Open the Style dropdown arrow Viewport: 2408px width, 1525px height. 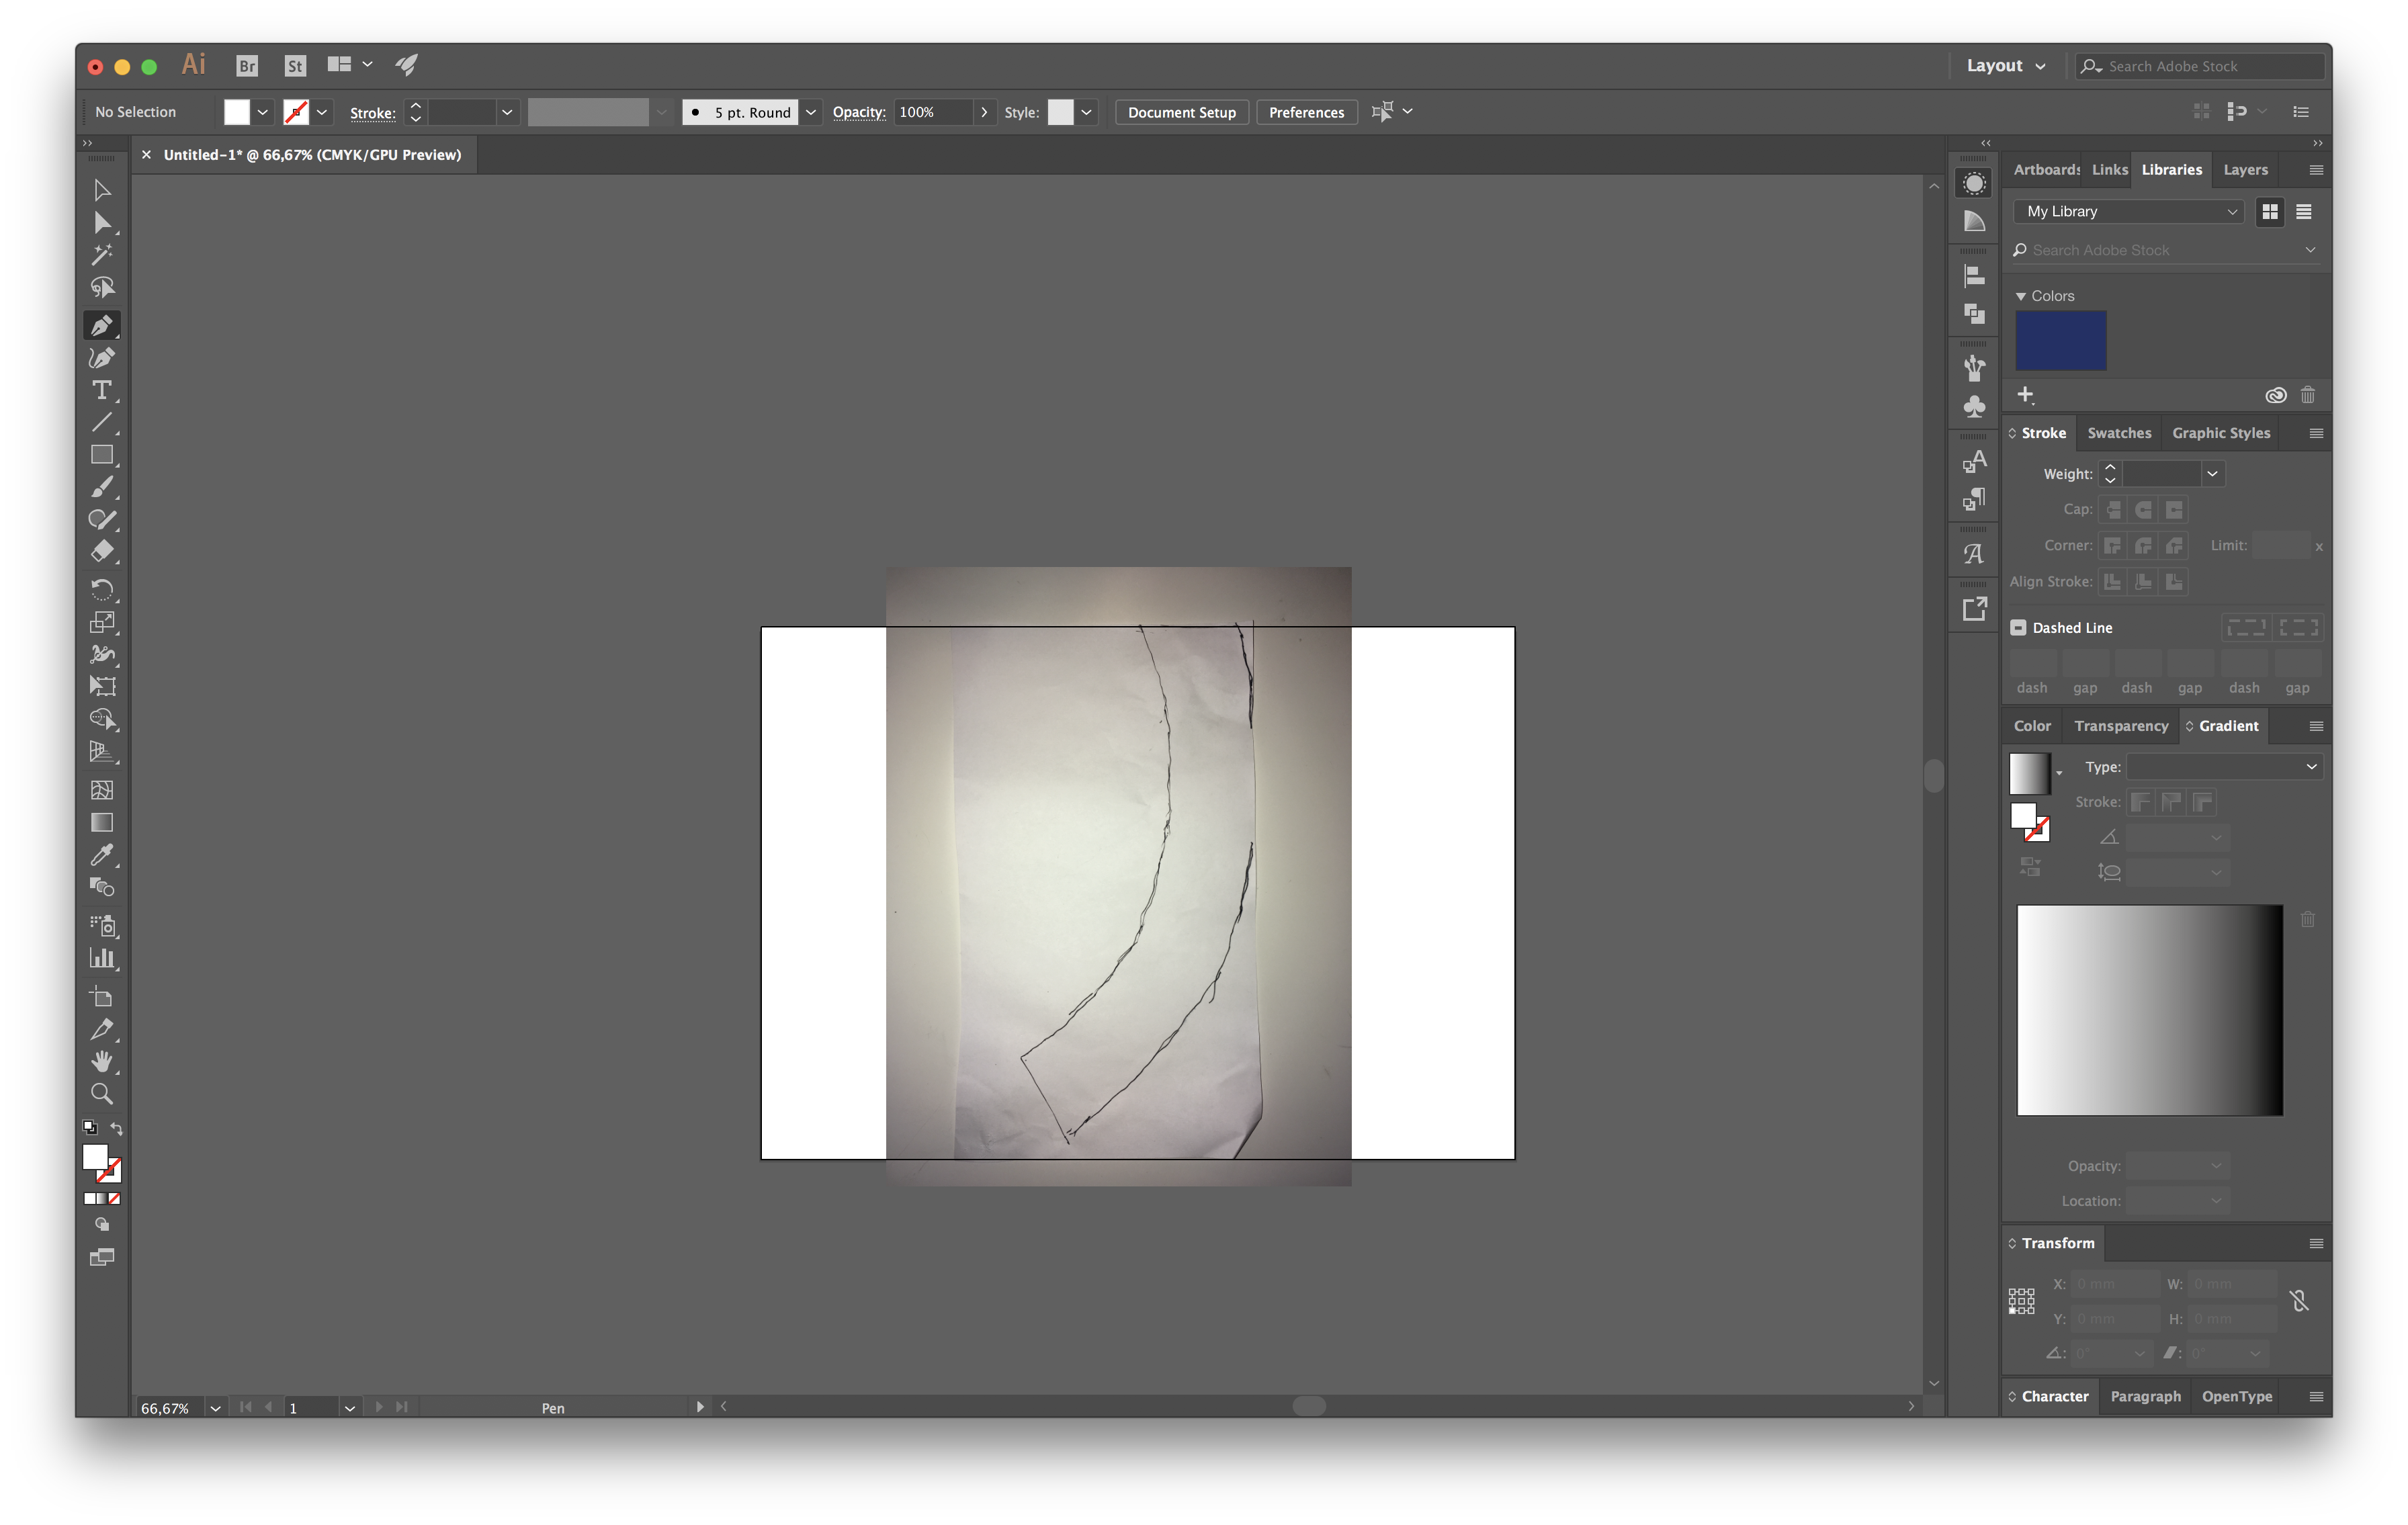tap(1086, 112)
